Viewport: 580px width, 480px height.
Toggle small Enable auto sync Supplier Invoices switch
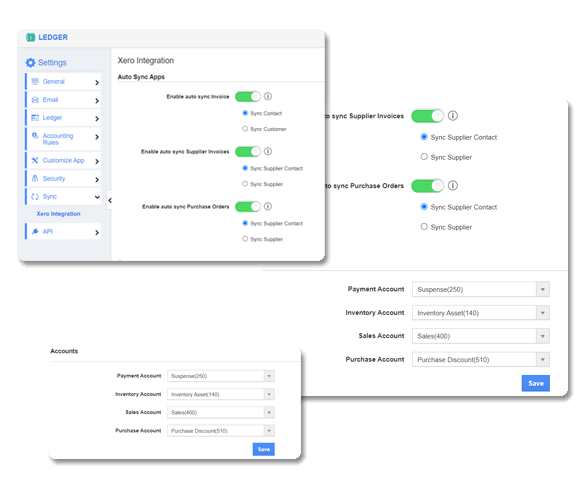(x=248, y=152)
